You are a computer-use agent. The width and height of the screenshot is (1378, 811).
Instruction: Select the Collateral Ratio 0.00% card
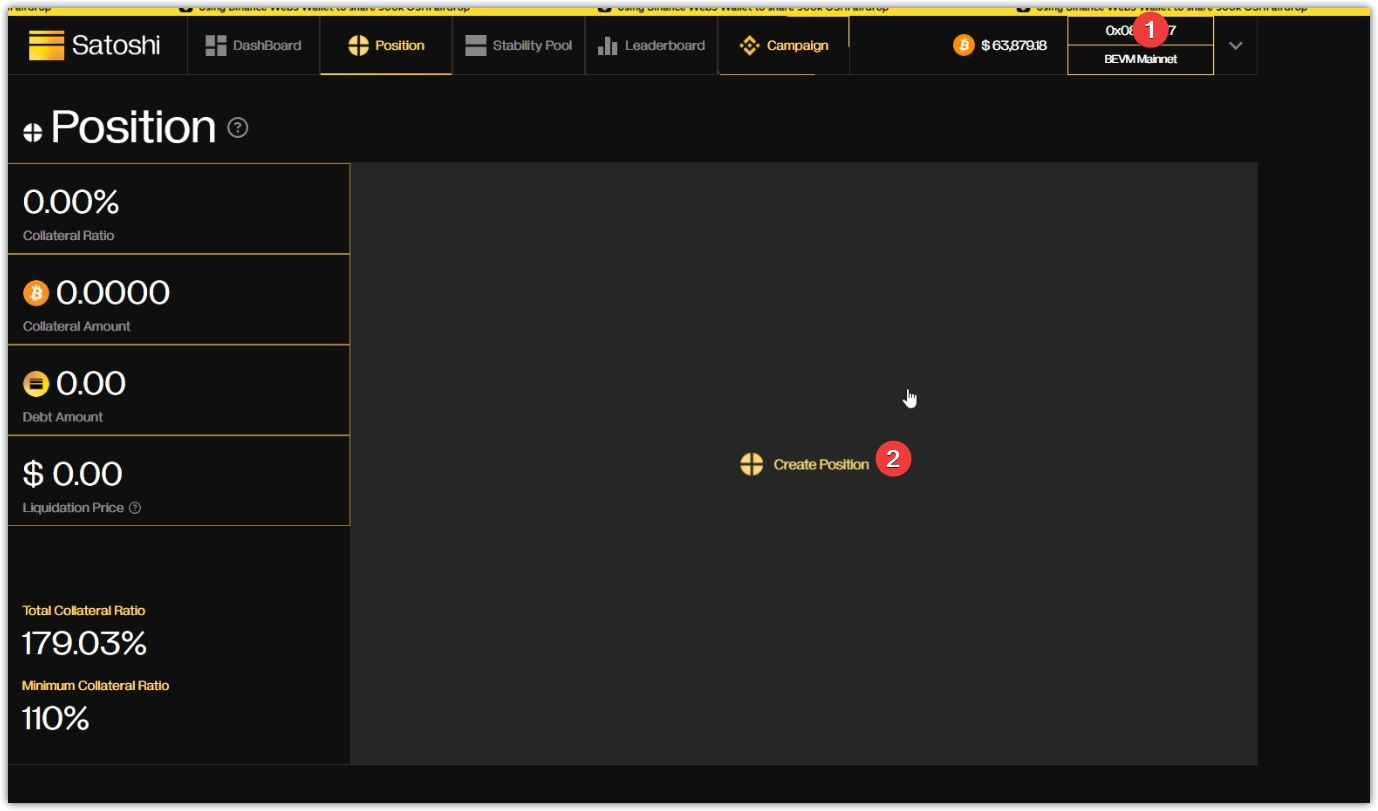point(178,209)
